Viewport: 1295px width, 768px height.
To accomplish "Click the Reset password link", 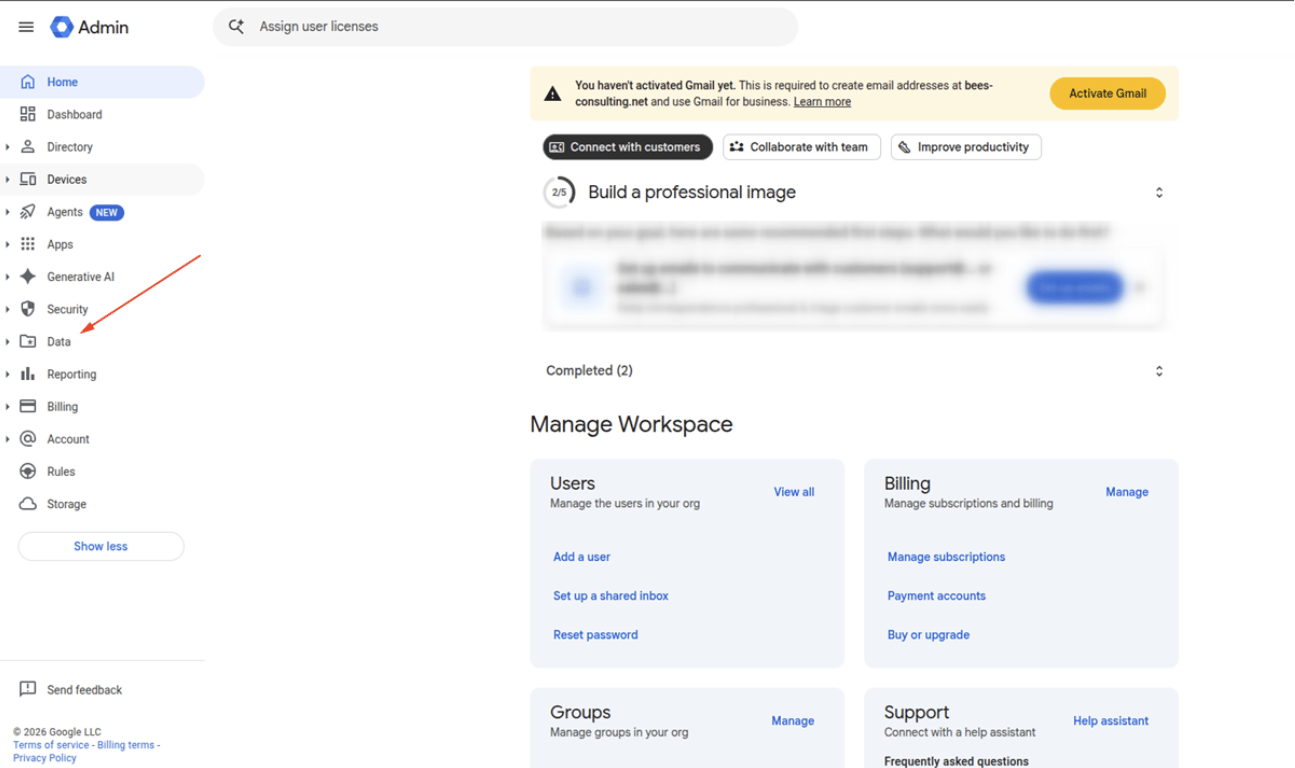I will click(596, 635).
